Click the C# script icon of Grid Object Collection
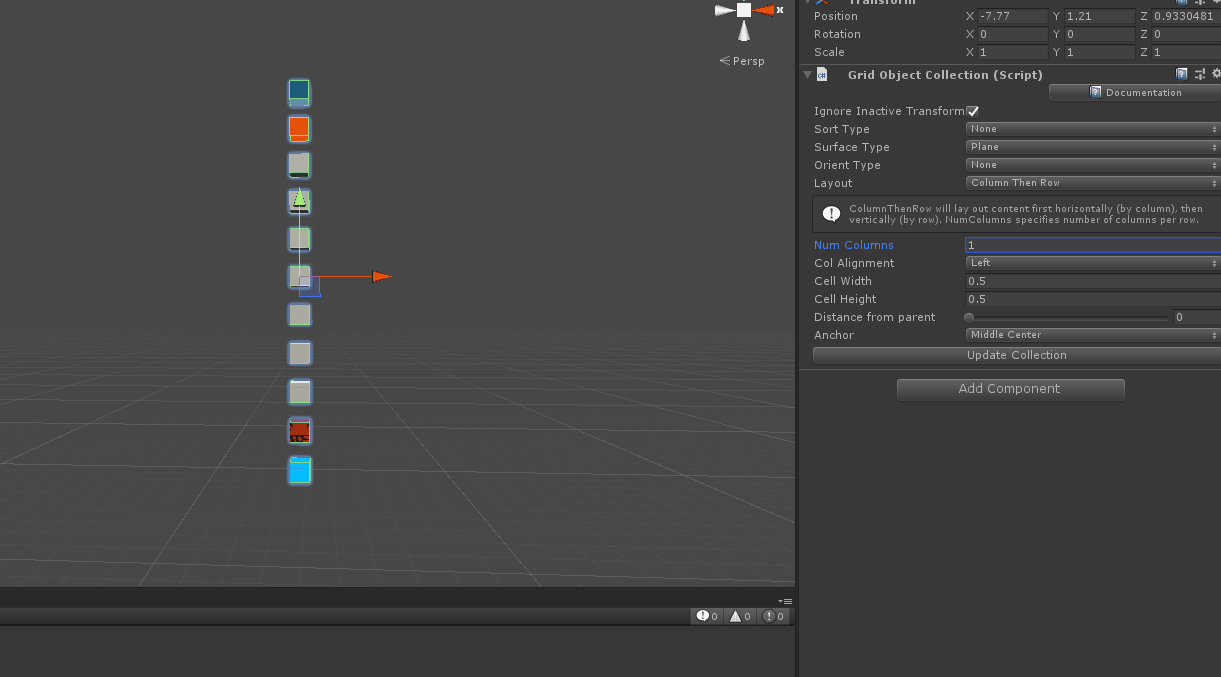The image size is (1221, 677). (x=822, y=74)
